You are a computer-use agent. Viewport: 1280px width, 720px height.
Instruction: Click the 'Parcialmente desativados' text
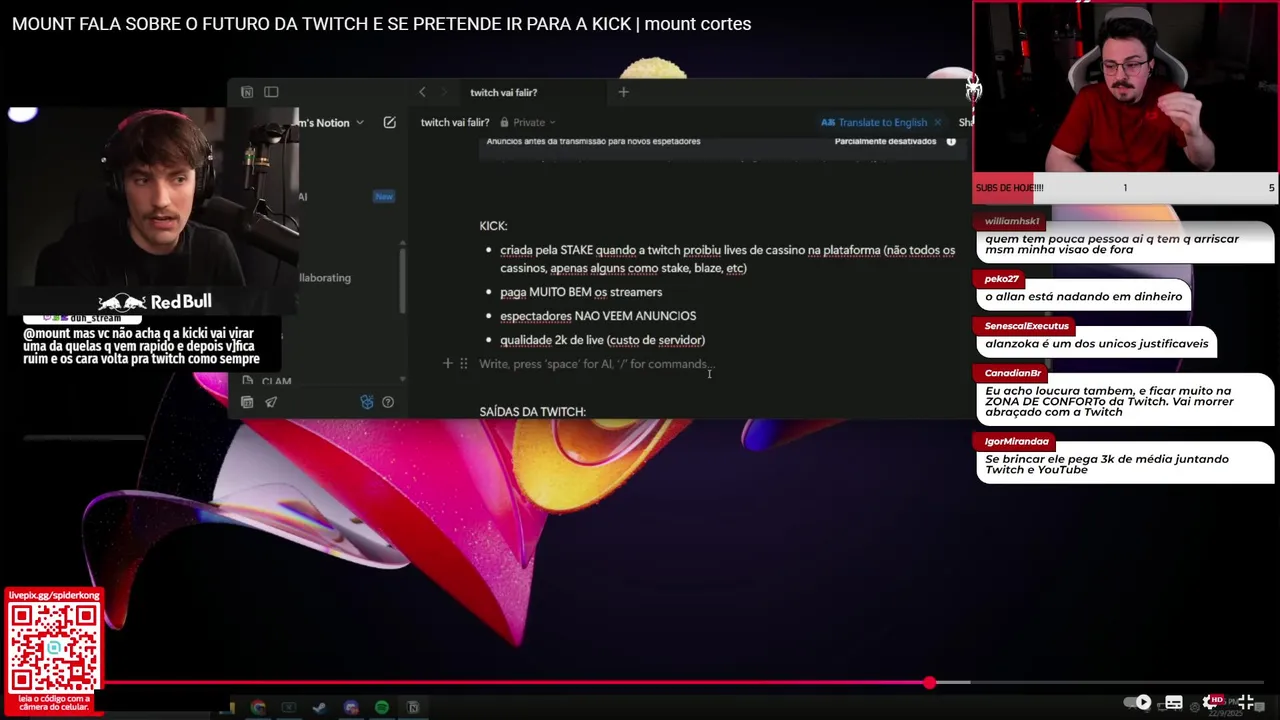[x=886, y=141]
